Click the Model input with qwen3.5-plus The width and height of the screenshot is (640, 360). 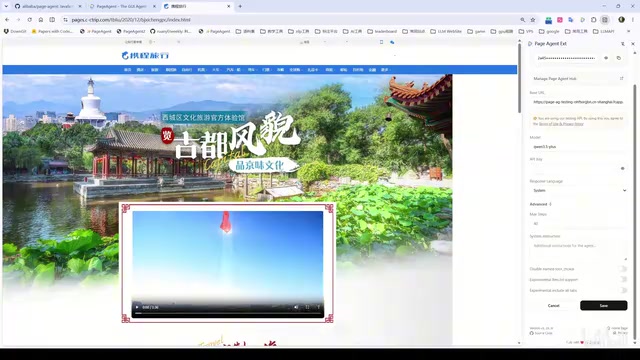578,146
